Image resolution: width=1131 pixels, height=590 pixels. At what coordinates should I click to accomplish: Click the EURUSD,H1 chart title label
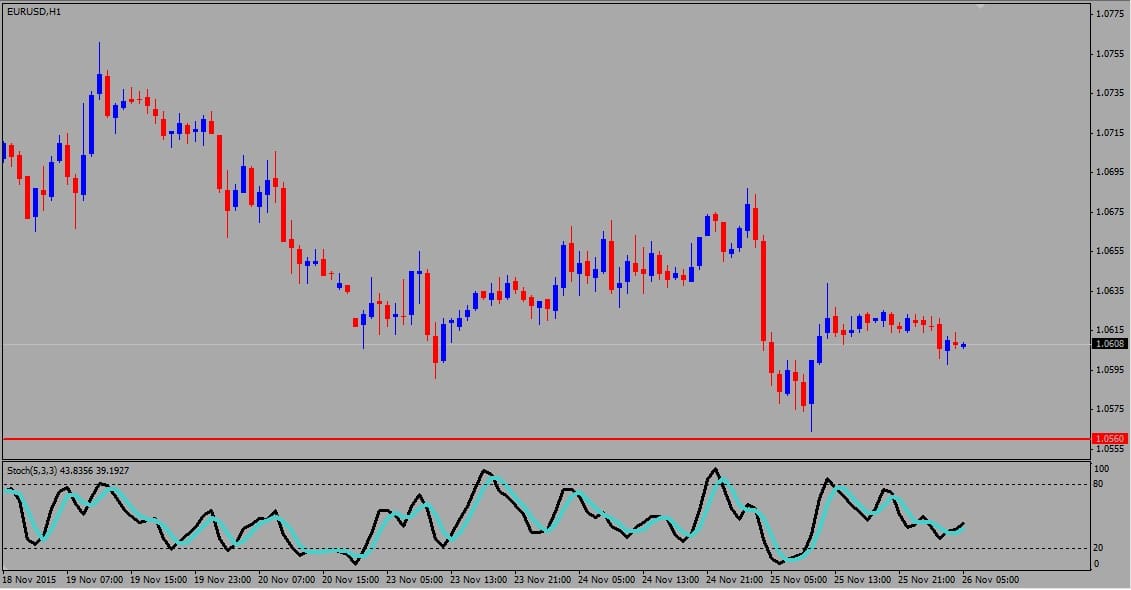34,12
